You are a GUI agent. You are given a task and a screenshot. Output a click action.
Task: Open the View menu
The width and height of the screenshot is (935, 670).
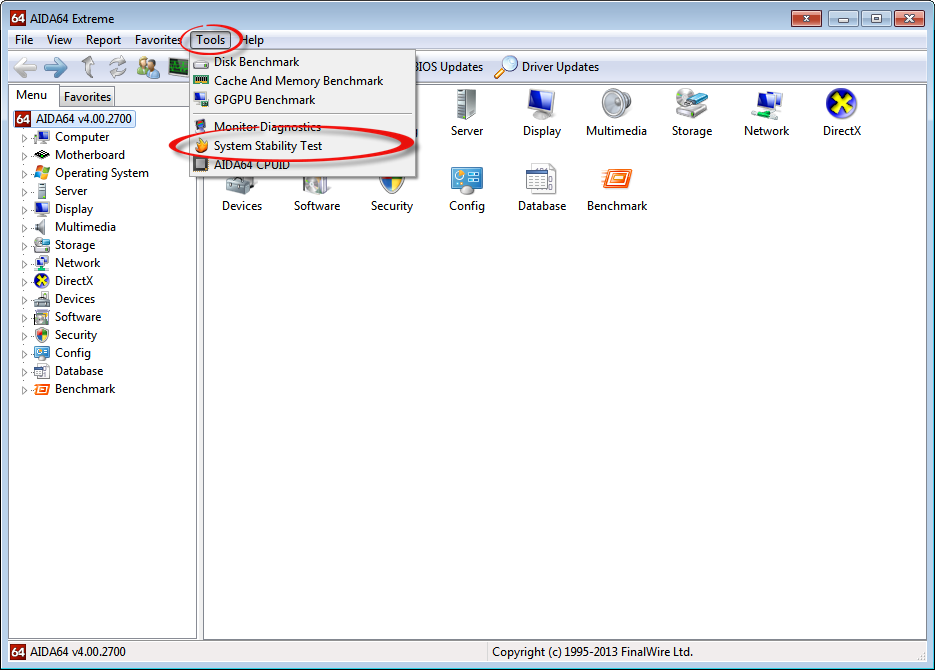[x=59, y=40]
